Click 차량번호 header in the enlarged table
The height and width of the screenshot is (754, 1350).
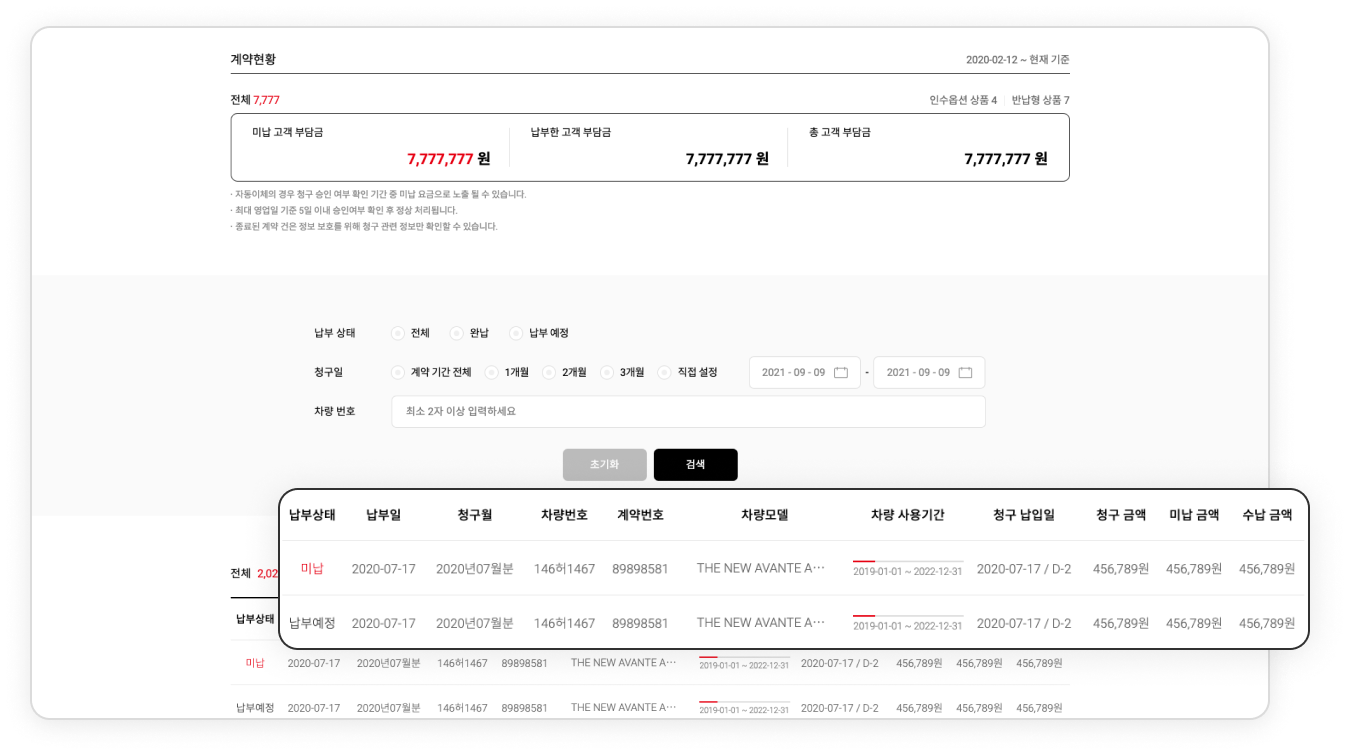click(564, 515)
